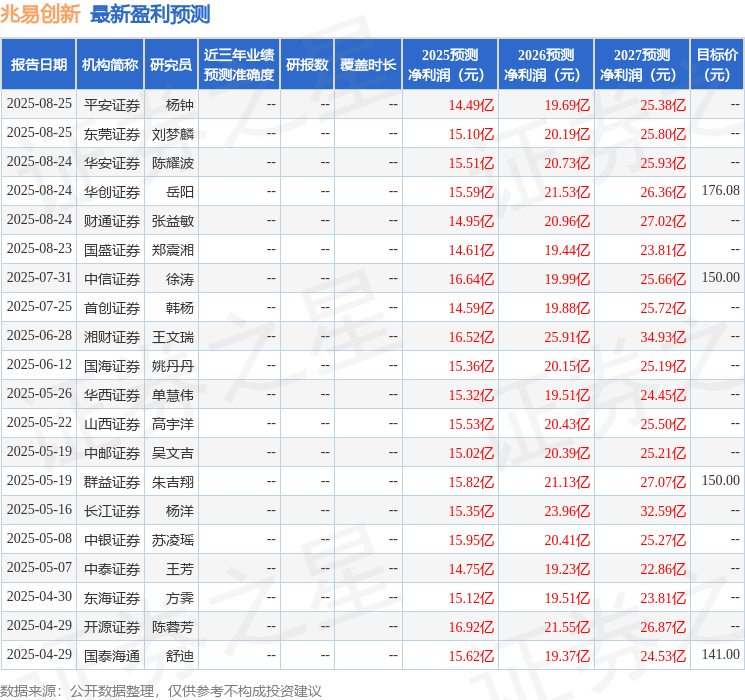This screenshot has width=745, height=700.
Task: Open the 平安证券 institution entry
Action: pos(111,105)
